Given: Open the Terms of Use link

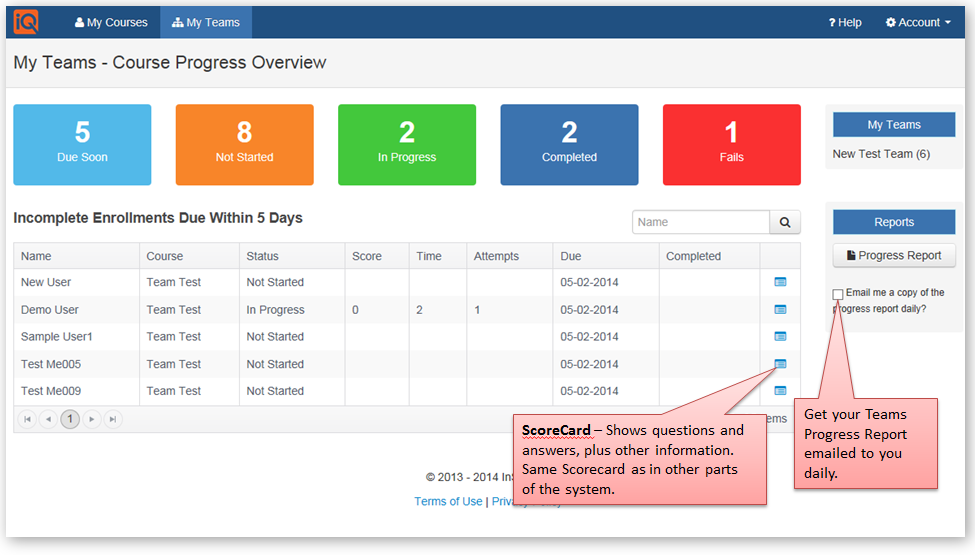Looking at the screenshot, I should 448,501.
